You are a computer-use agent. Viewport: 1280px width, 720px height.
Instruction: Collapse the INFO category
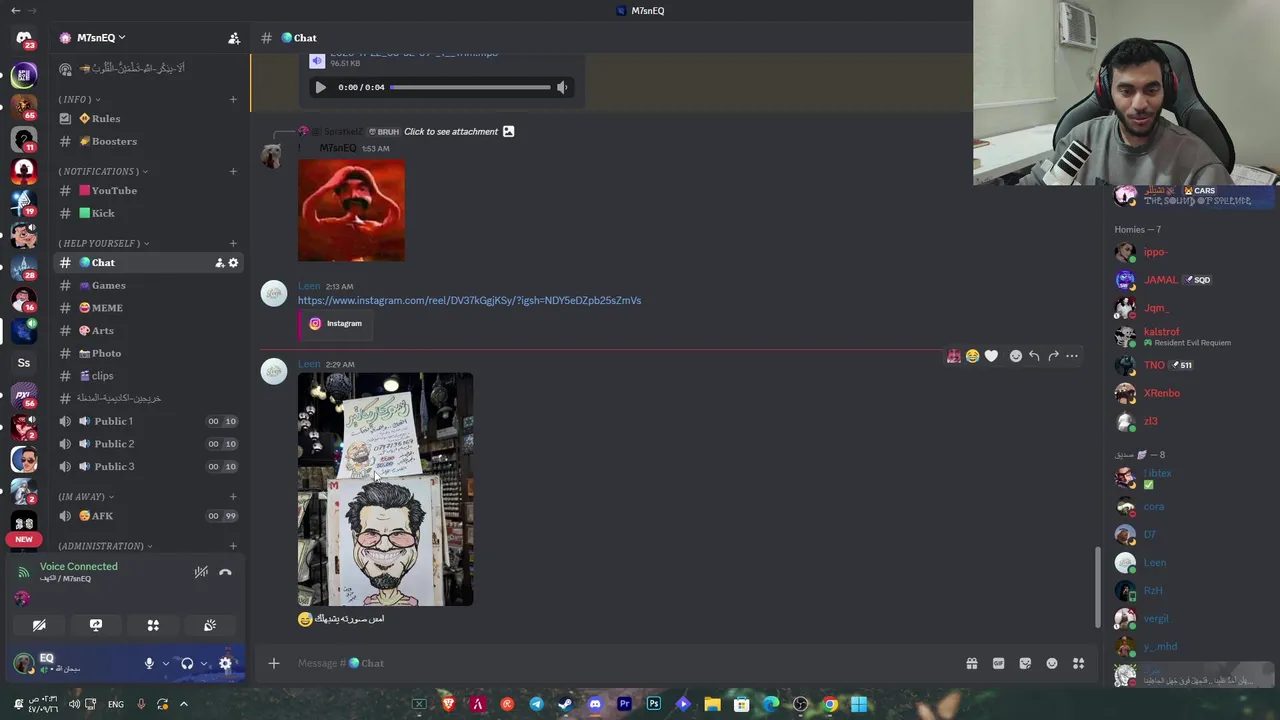pyautogui.click(x=80, y=99)
